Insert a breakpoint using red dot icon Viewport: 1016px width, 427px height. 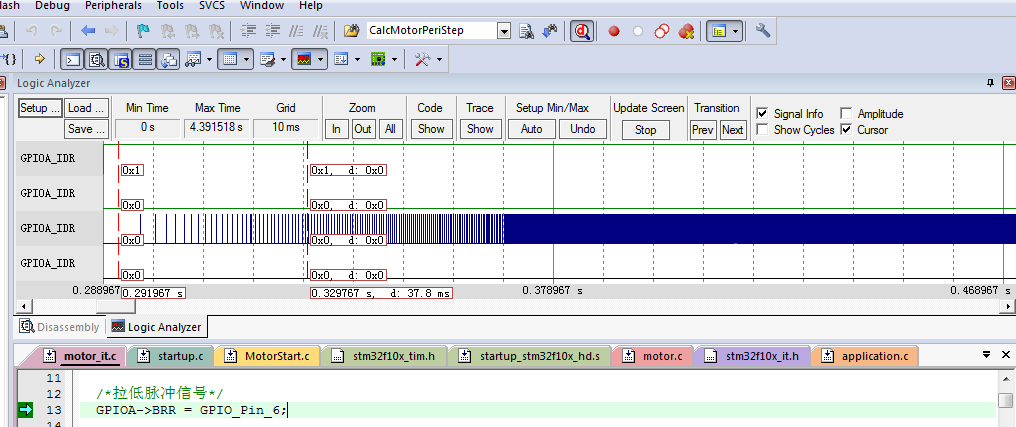coord(614,30)
